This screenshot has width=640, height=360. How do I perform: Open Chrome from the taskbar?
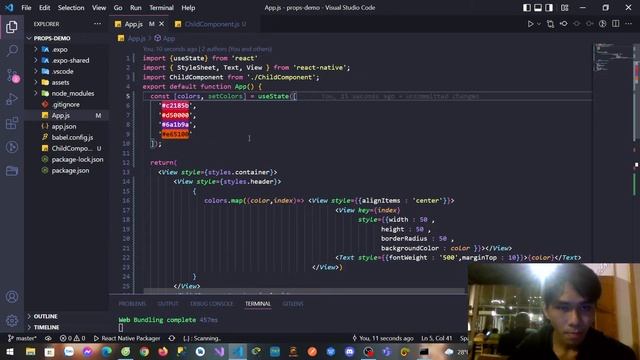pos(144,351)
